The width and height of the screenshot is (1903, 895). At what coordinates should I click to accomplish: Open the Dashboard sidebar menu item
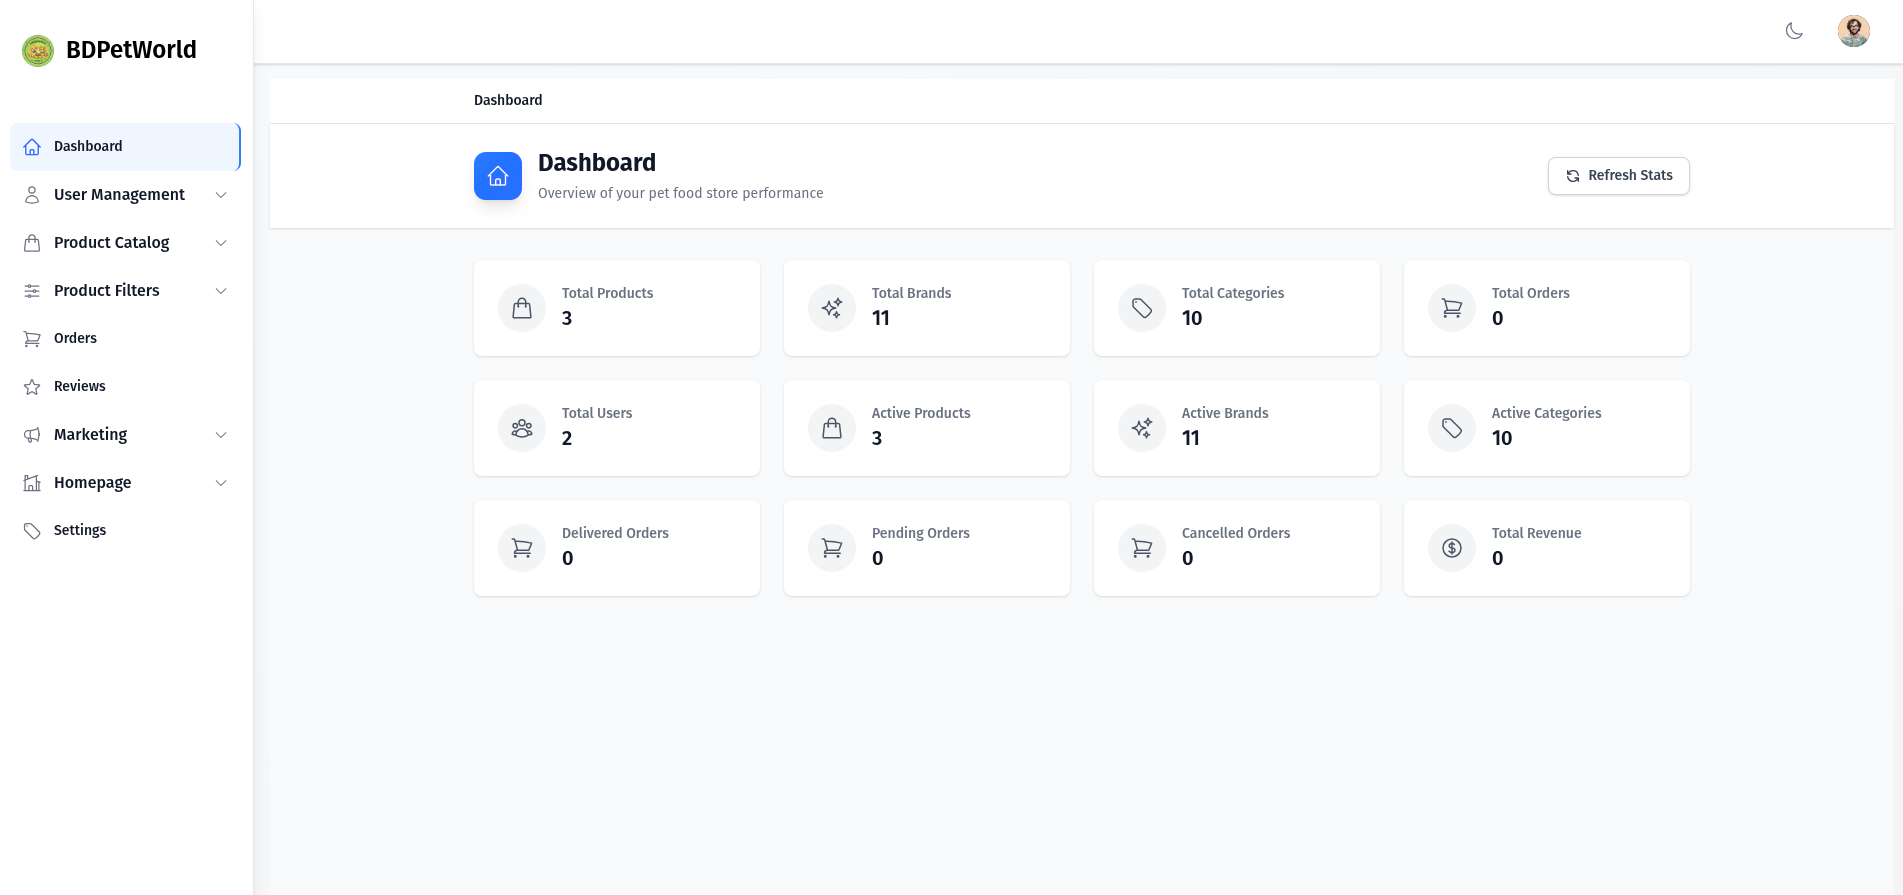tap(125, 147)
